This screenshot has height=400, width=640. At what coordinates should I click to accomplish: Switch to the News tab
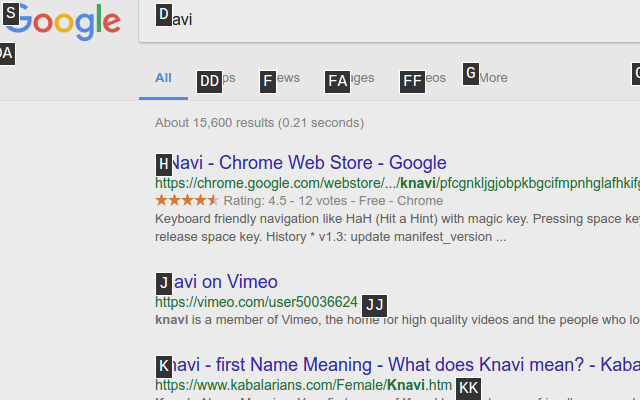coord(280,78)
